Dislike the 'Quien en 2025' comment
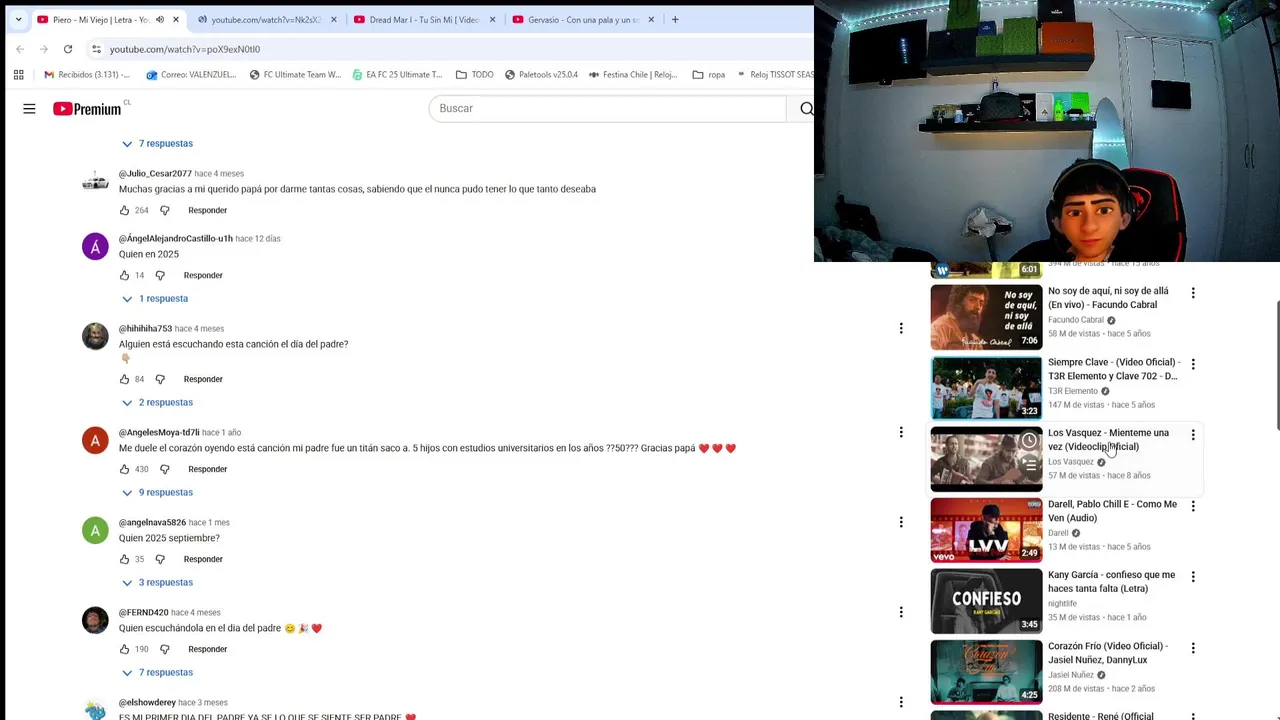The width and height of the screenshot is (1280, 720). 160,275
